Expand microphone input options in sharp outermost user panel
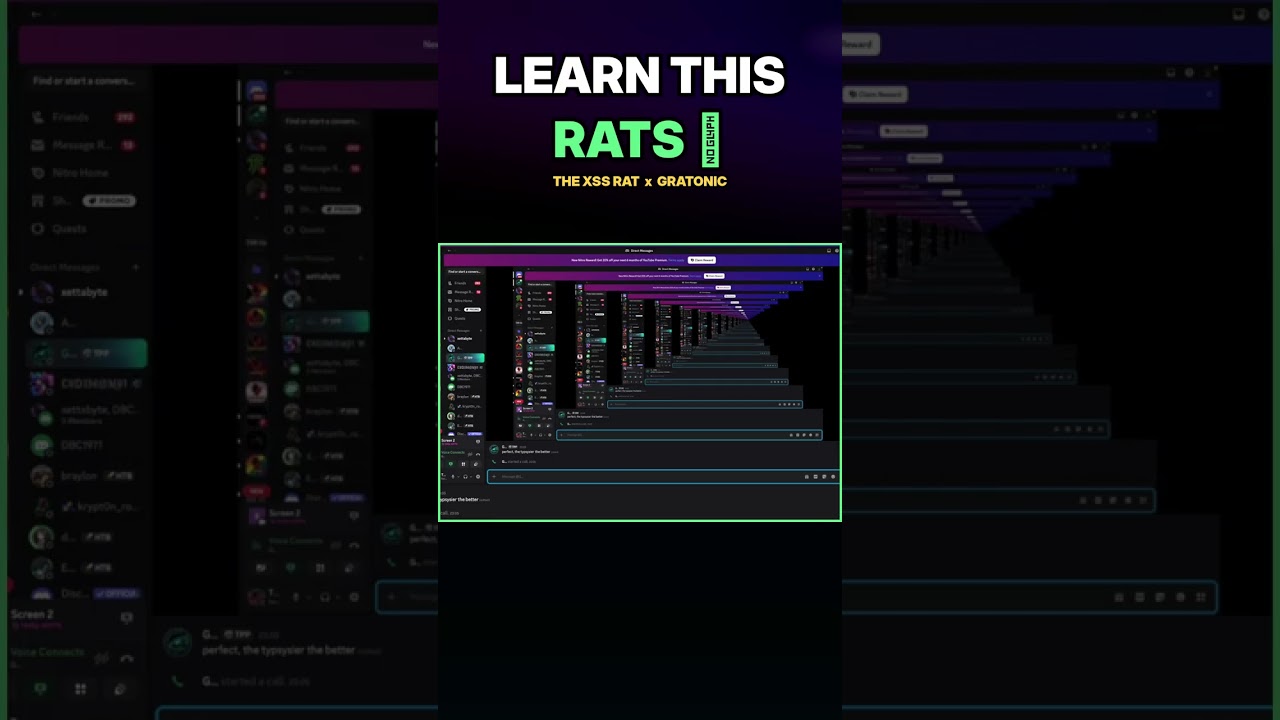The width and height of the screenshot is (1280, 720). 458,477
